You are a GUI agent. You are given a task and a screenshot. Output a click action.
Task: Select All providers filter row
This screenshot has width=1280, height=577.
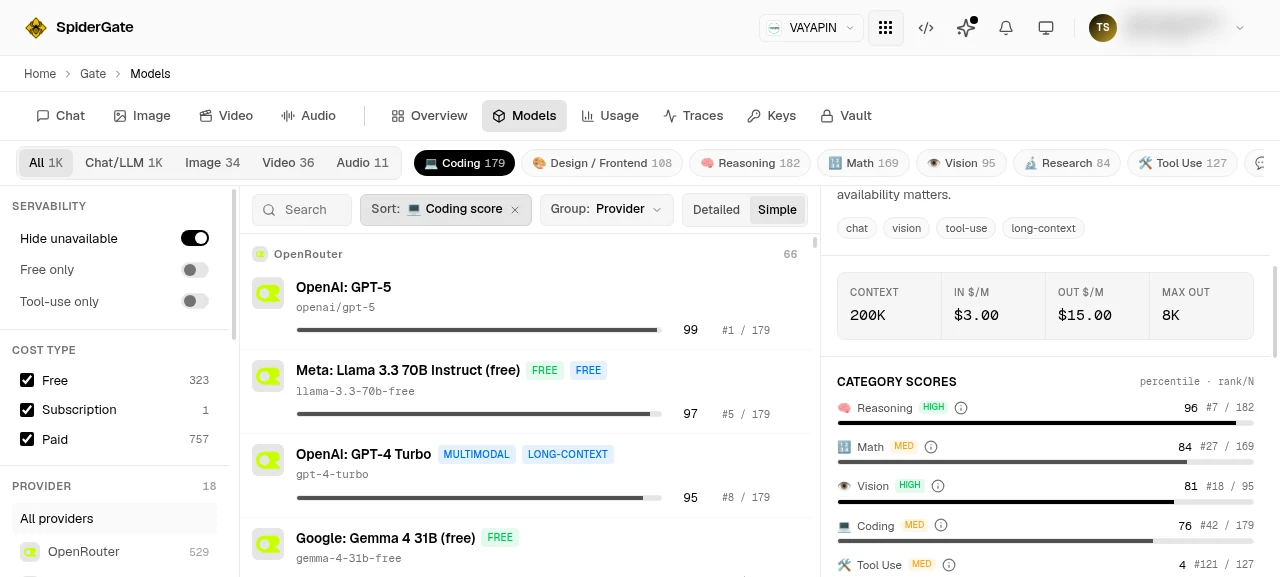[x=115, y=519]
